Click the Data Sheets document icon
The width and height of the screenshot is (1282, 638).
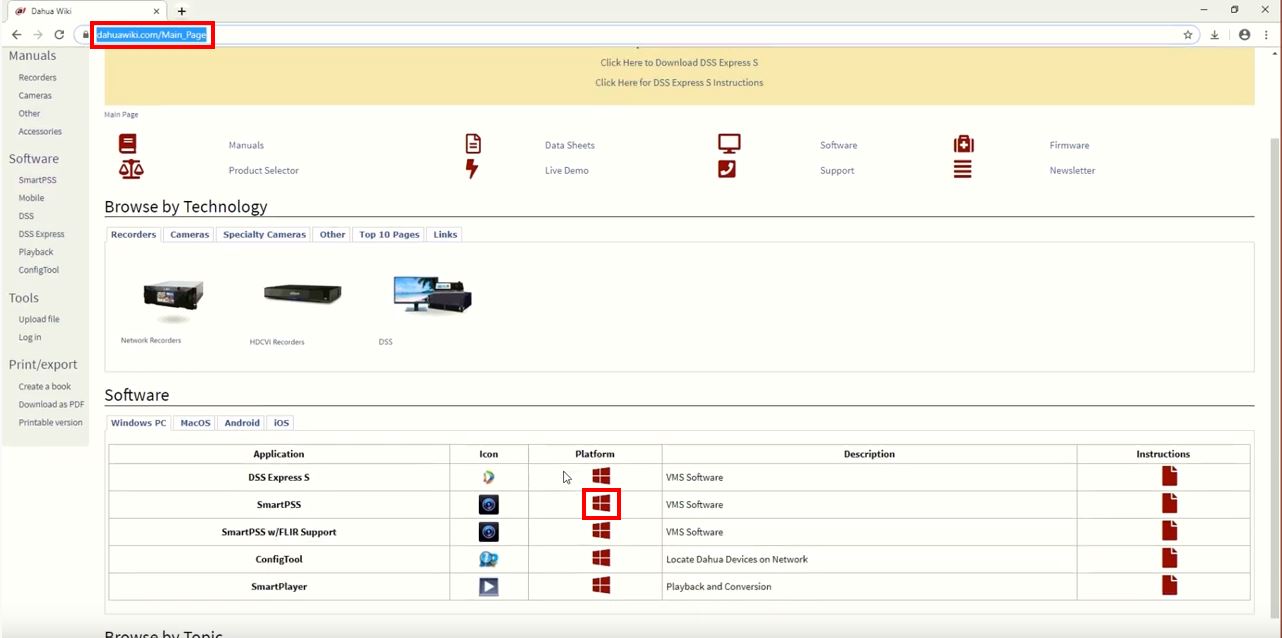473,144
